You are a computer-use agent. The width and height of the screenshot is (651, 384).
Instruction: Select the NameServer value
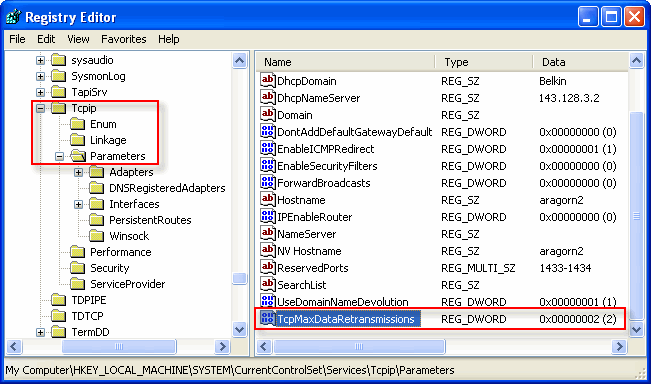coord(306,234)
